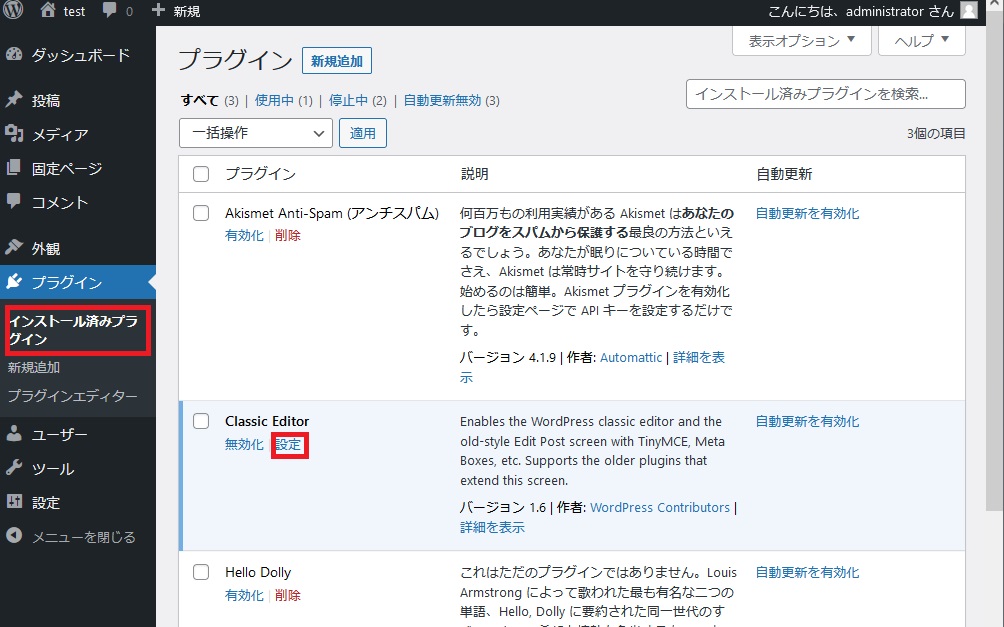Open Classic Editor 設定 link
The height and width of the screenshot is (627, 1004).
coord(288,444)
